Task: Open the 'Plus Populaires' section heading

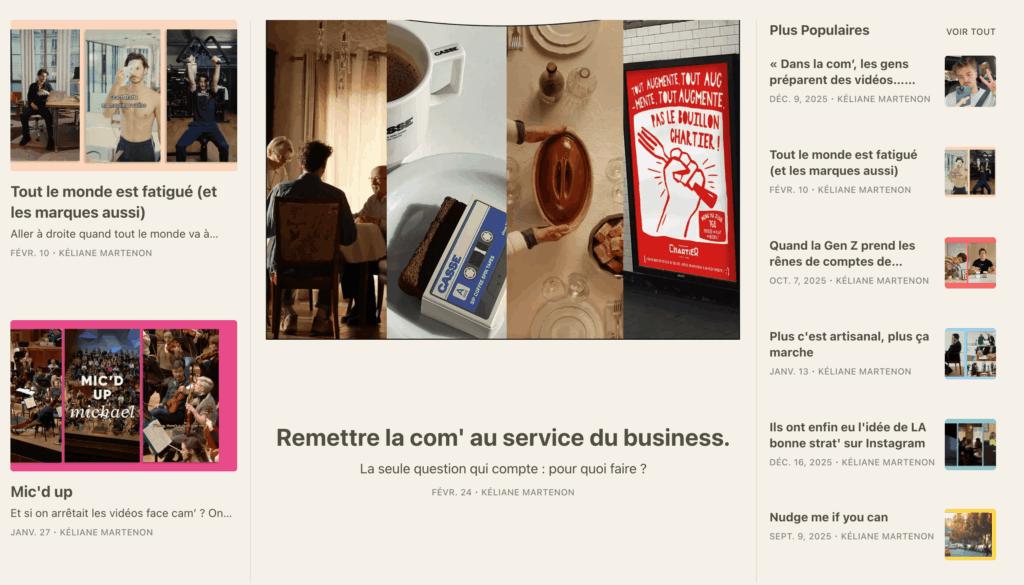Action: tap(819, 30)
